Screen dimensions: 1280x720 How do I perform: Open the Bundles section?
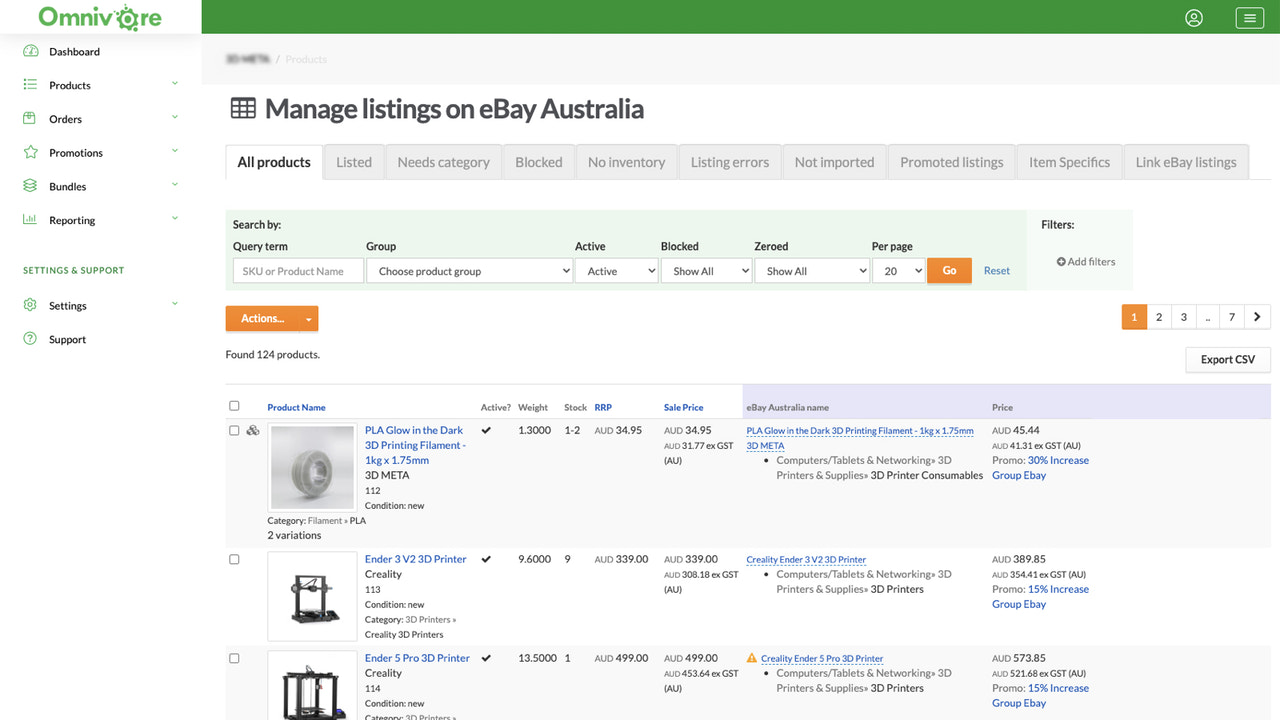click(x=65, y=185)
